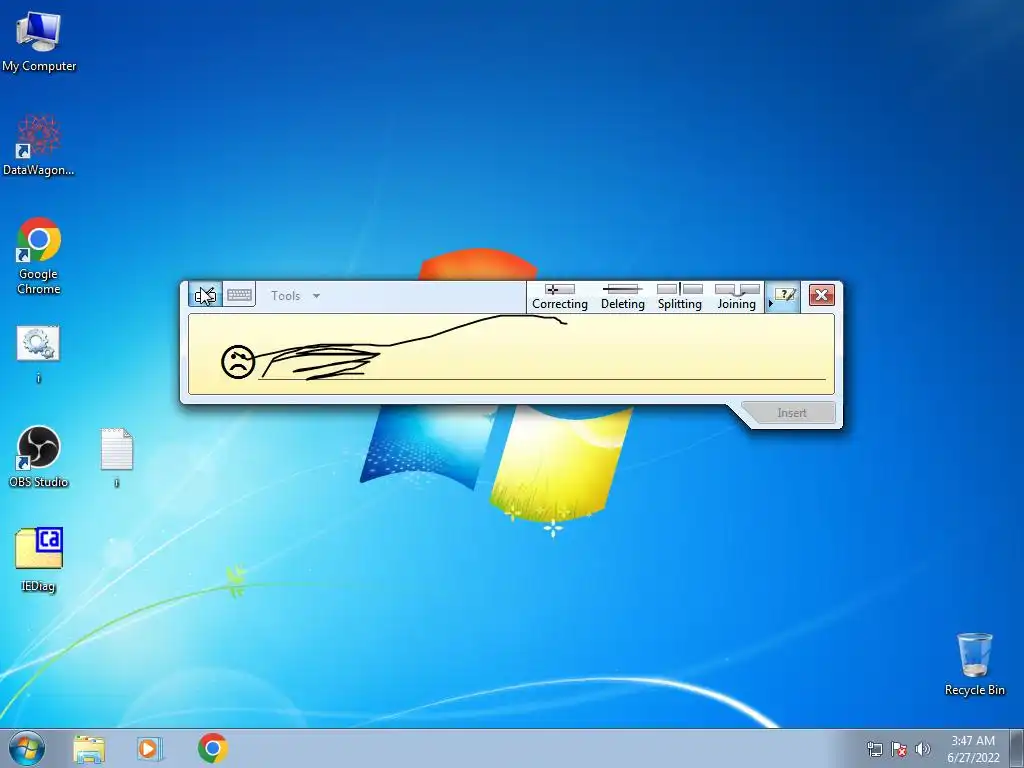
Task: Show the Splitting gesture demo
Action: click(x=679, y=297)
